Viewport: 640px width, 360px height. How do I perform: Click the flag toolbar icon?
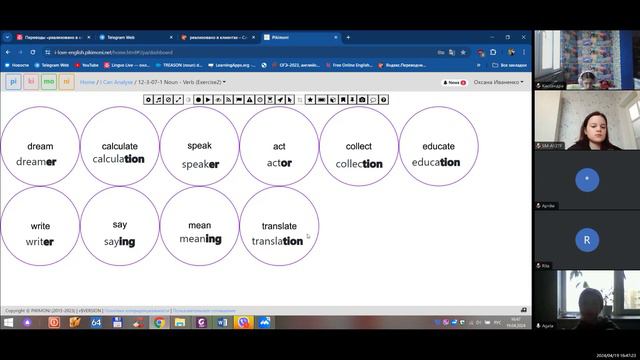pos(239,100)
